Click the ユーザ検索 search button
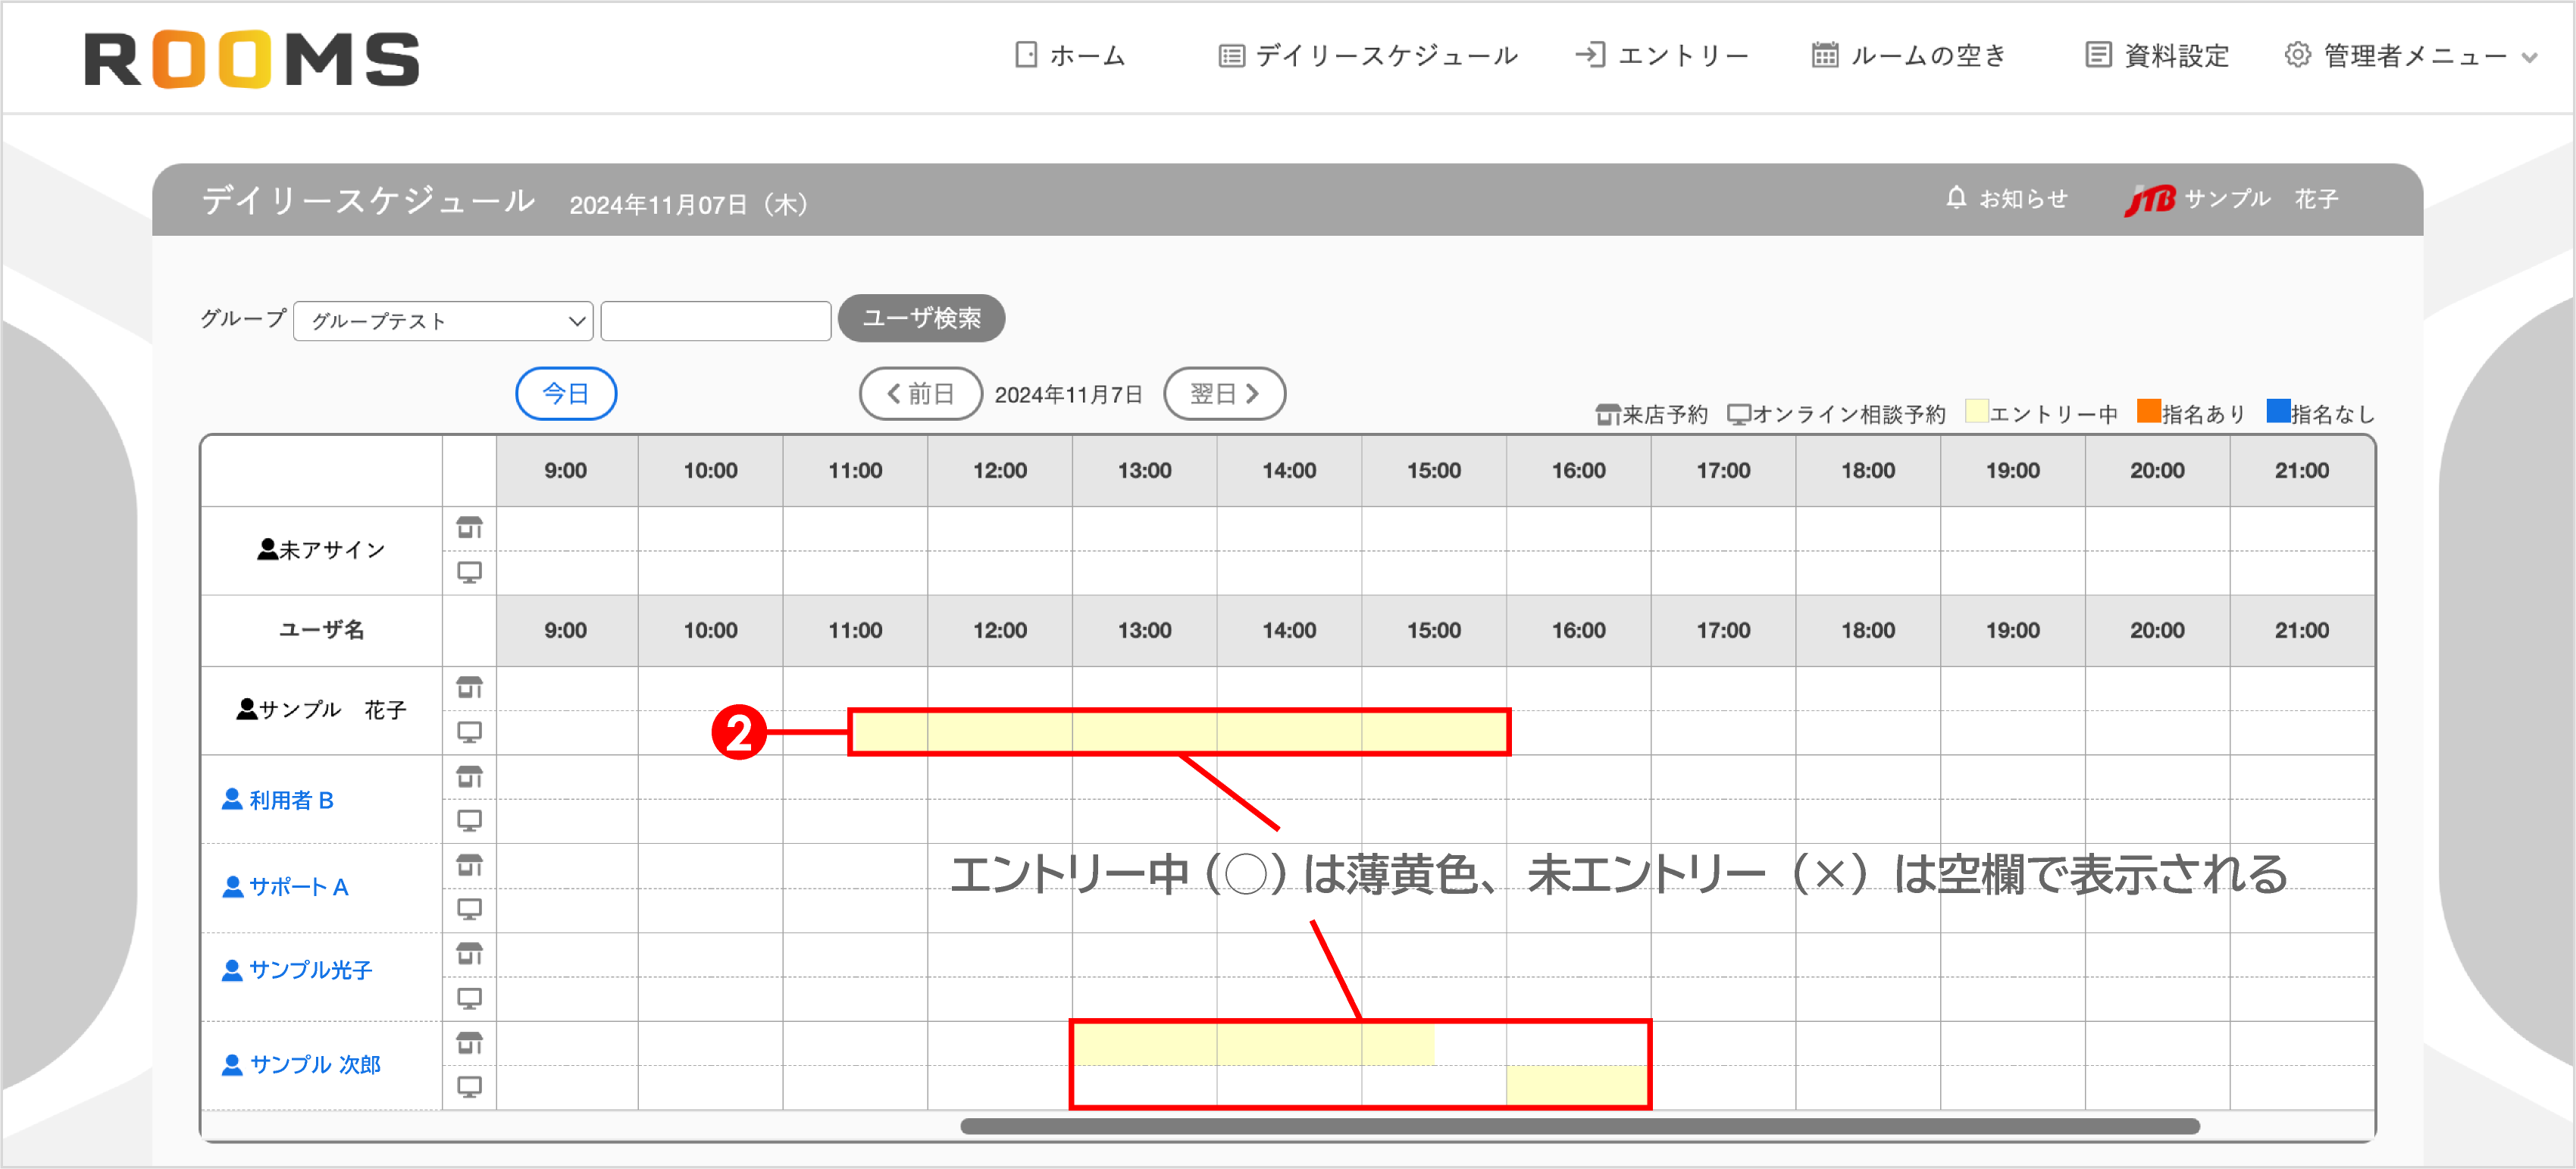Screen dimensions: 2576x1169 pyautogui.click(x=921, y=318)
